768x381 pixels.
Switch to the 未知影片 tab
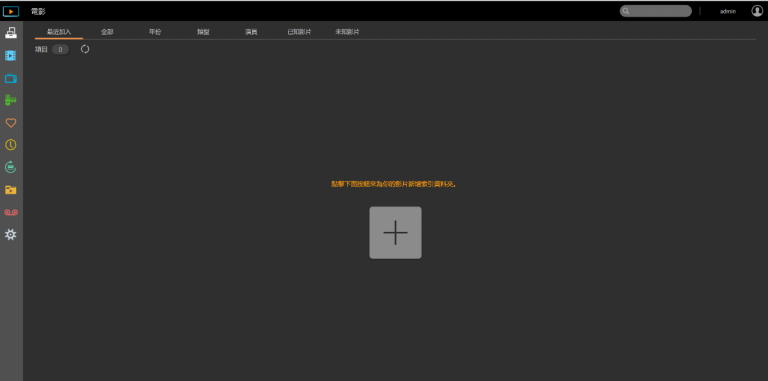347,32
